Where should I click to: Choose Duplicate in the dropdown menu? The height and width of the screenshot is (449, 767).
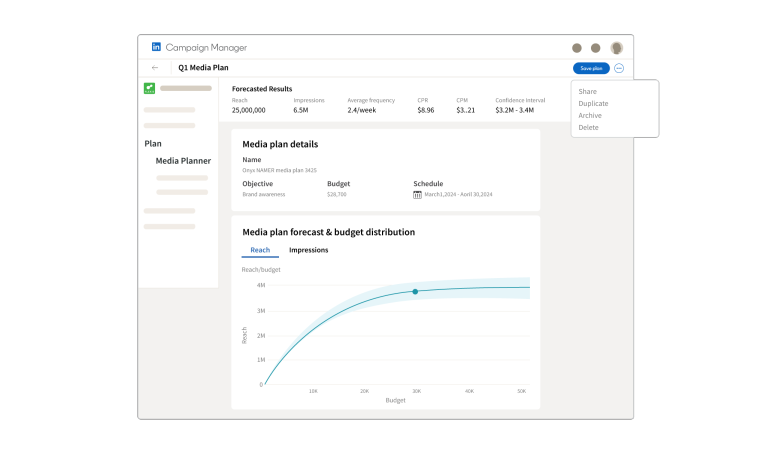[x=593, y=104]
